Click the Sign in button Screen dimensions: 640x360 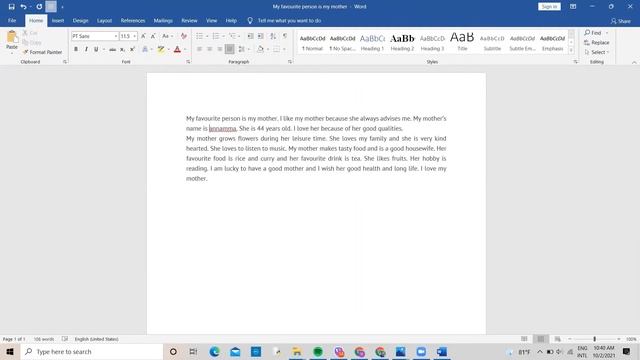[549, 7]
